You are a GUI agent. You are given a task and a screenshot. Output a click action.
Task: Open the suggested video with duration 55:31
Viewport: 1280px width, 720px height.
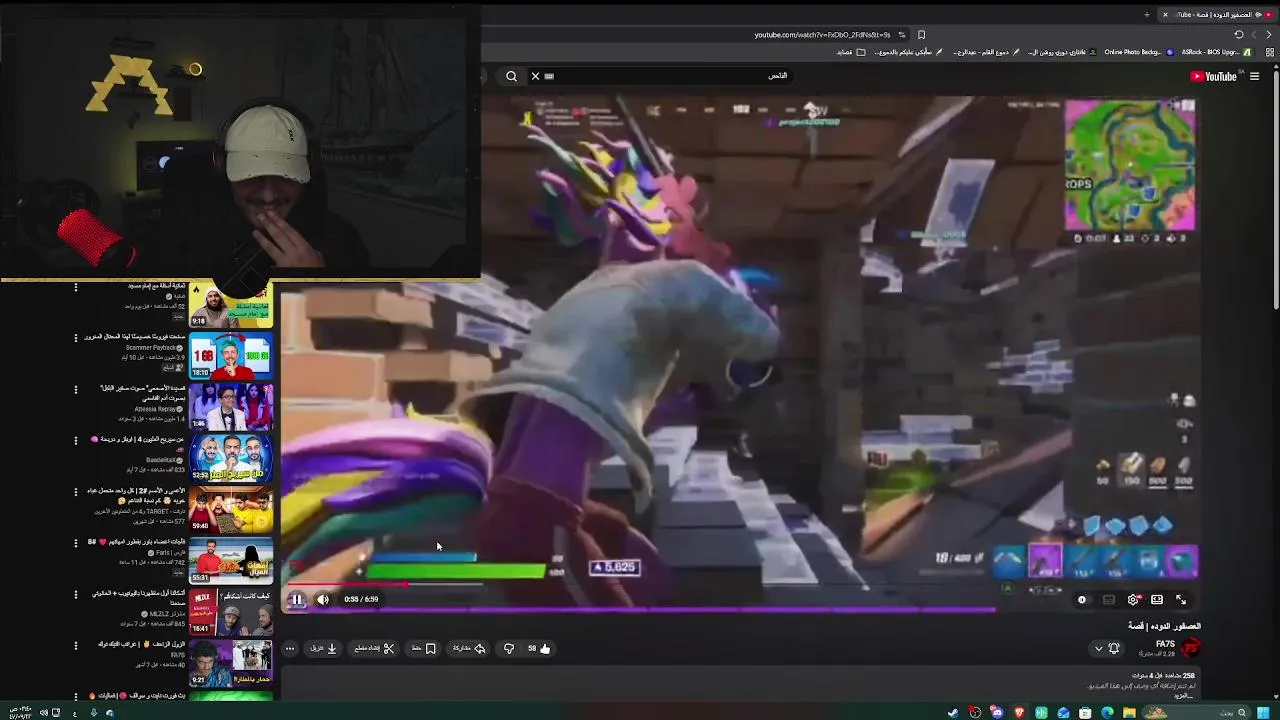tap(231, 561)
